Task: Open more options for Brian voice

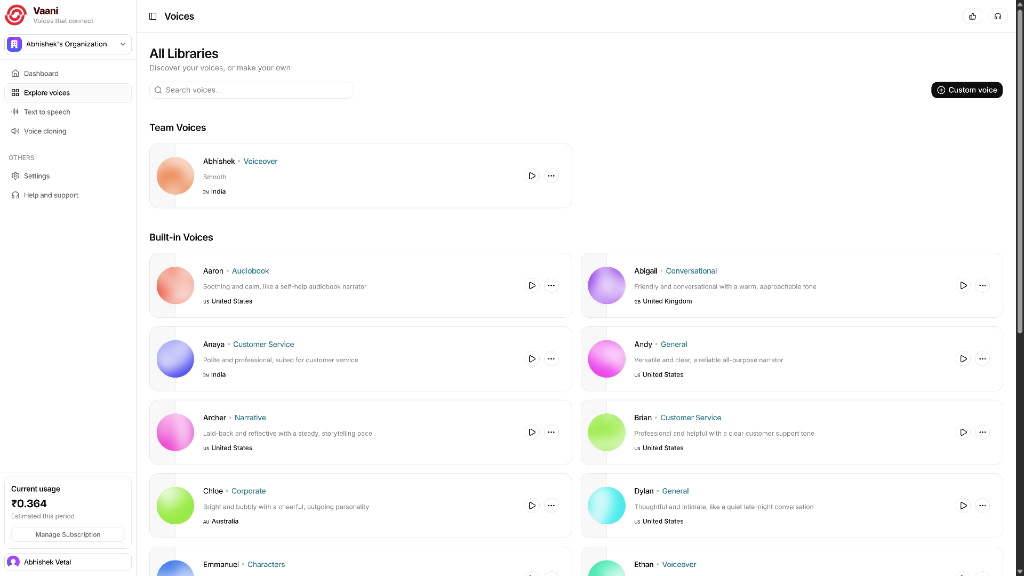Action: point(982,432)
